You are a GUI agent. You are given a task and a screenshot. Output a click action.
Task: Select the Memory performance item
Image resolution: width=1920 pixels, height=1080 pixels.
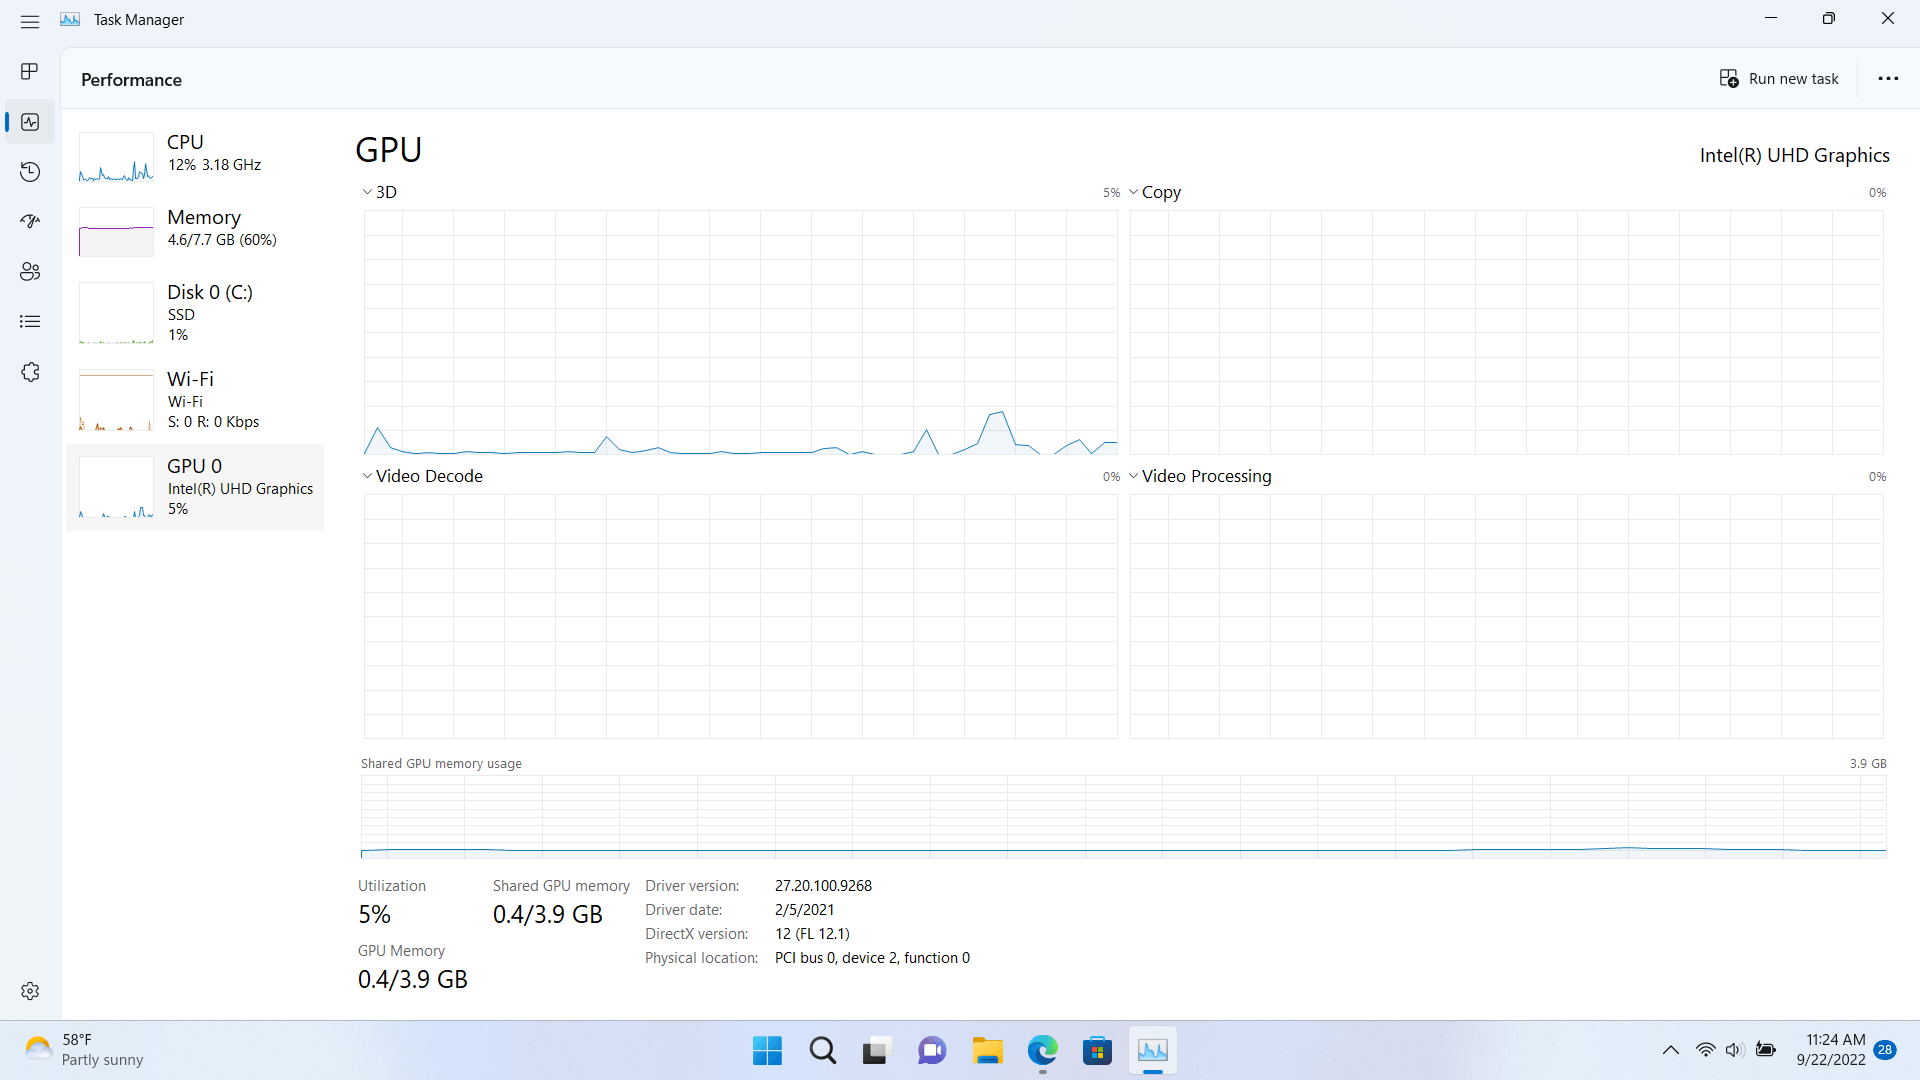coord(195,230)
